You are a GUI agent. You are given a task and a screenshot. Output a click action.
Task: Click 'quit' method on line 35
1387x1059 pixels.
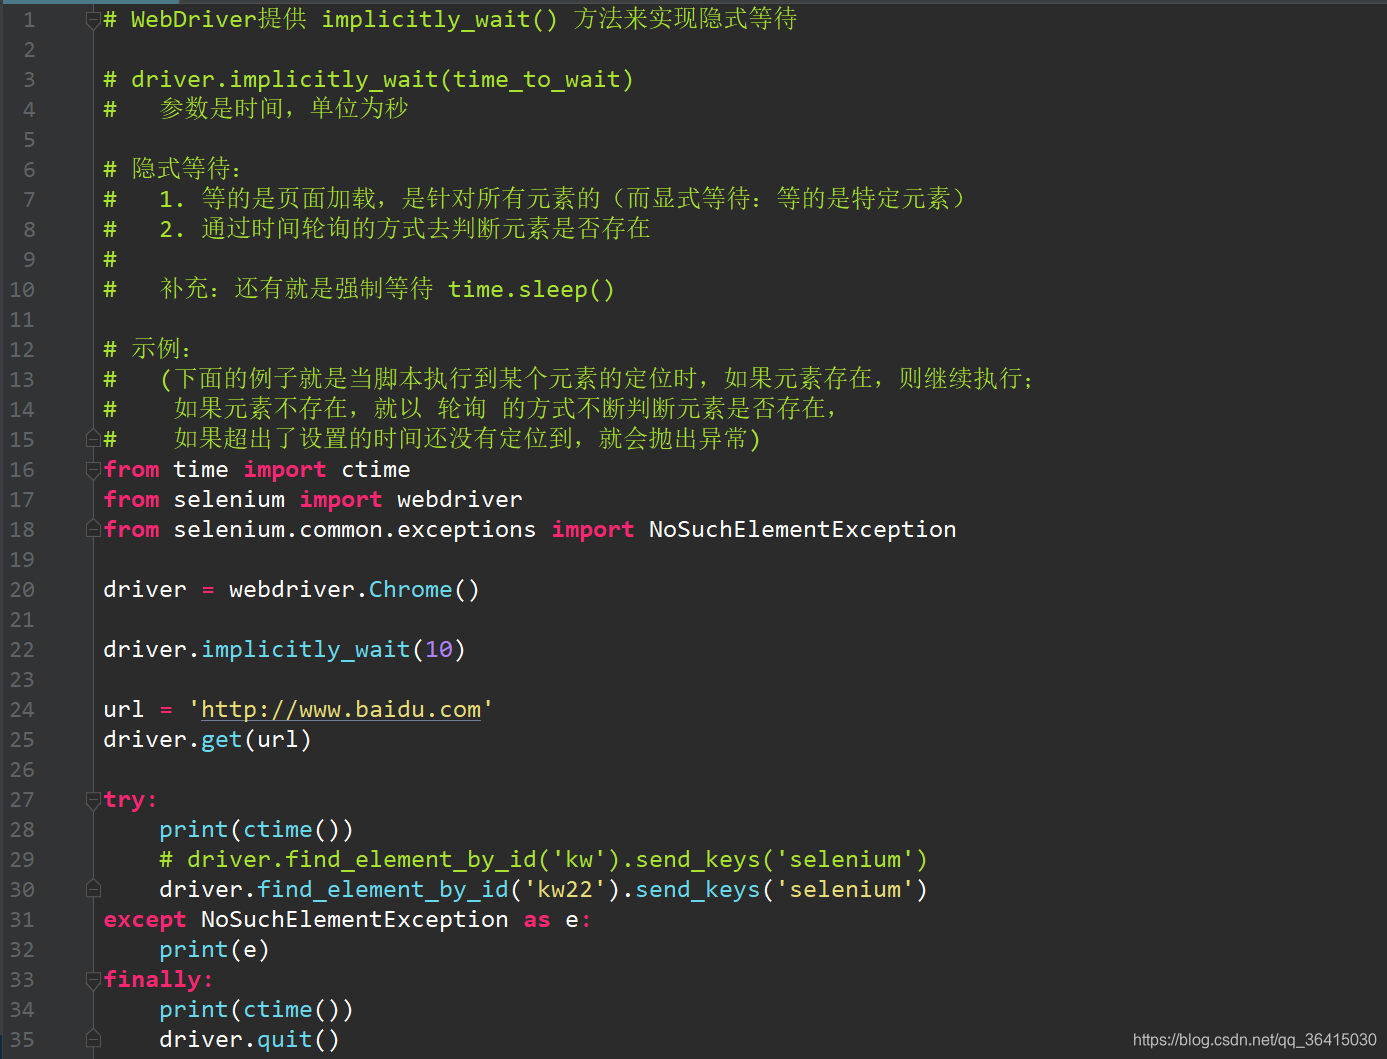coord(285,1041)
